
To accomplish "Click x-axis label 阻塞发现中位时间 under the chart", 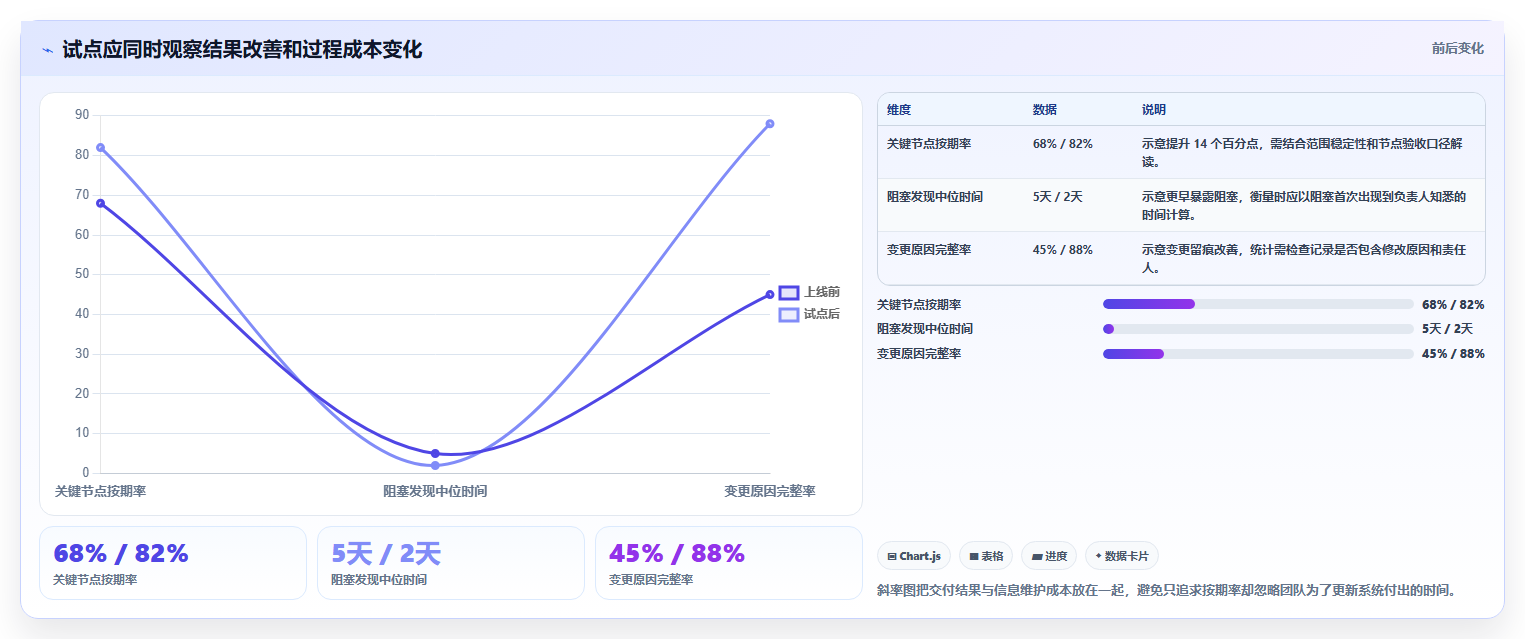I will pyautogui.click(x=435, y=491).
